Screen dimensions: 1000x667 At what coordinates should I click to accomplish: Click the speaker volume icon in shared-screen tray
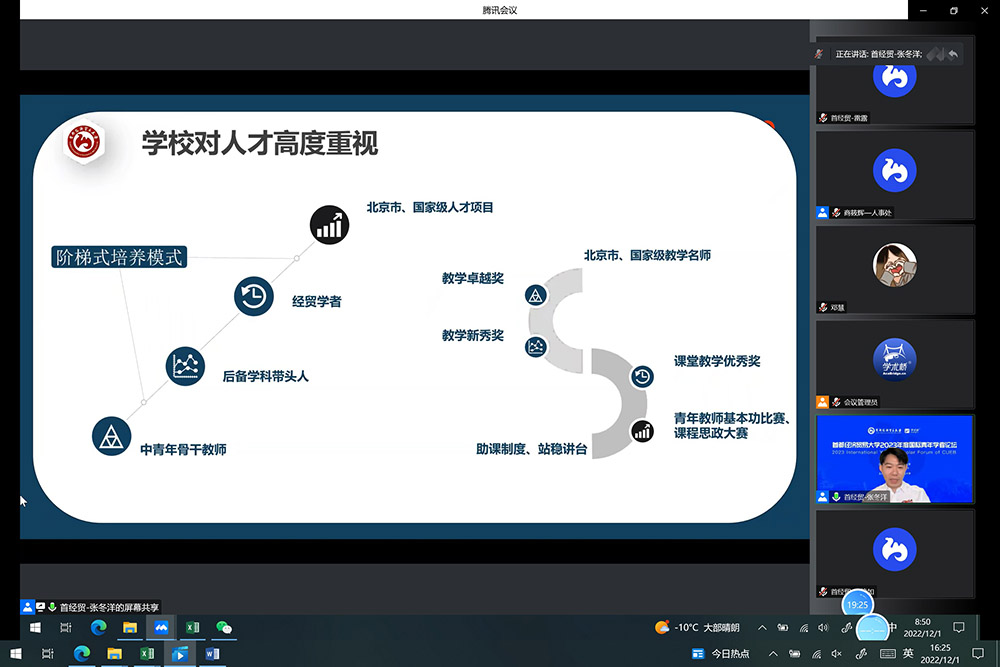point(823,627)
